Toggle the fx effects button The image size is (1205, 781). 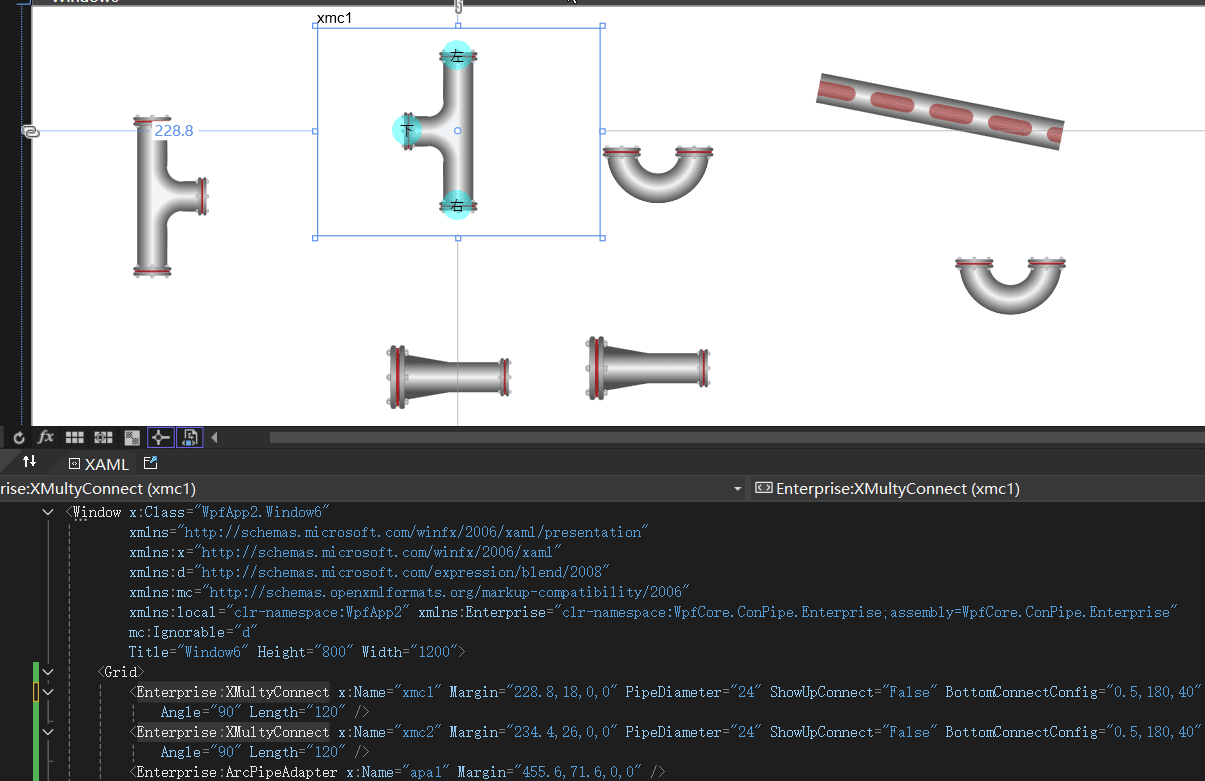pos(46,437)
